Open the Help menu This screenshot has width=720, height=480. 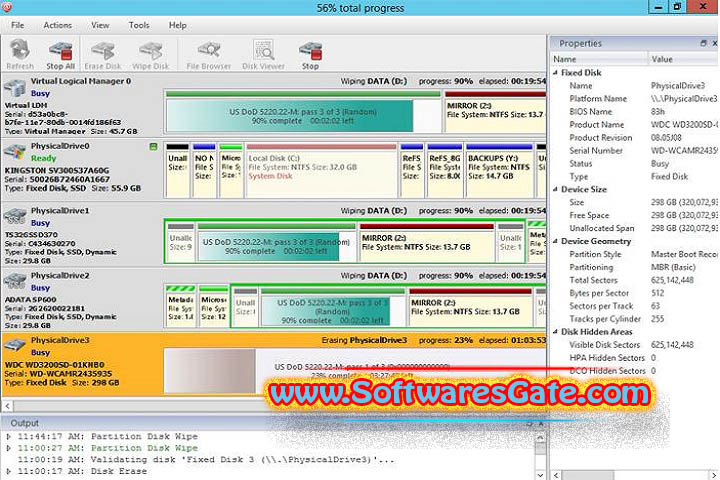point(177,25)
